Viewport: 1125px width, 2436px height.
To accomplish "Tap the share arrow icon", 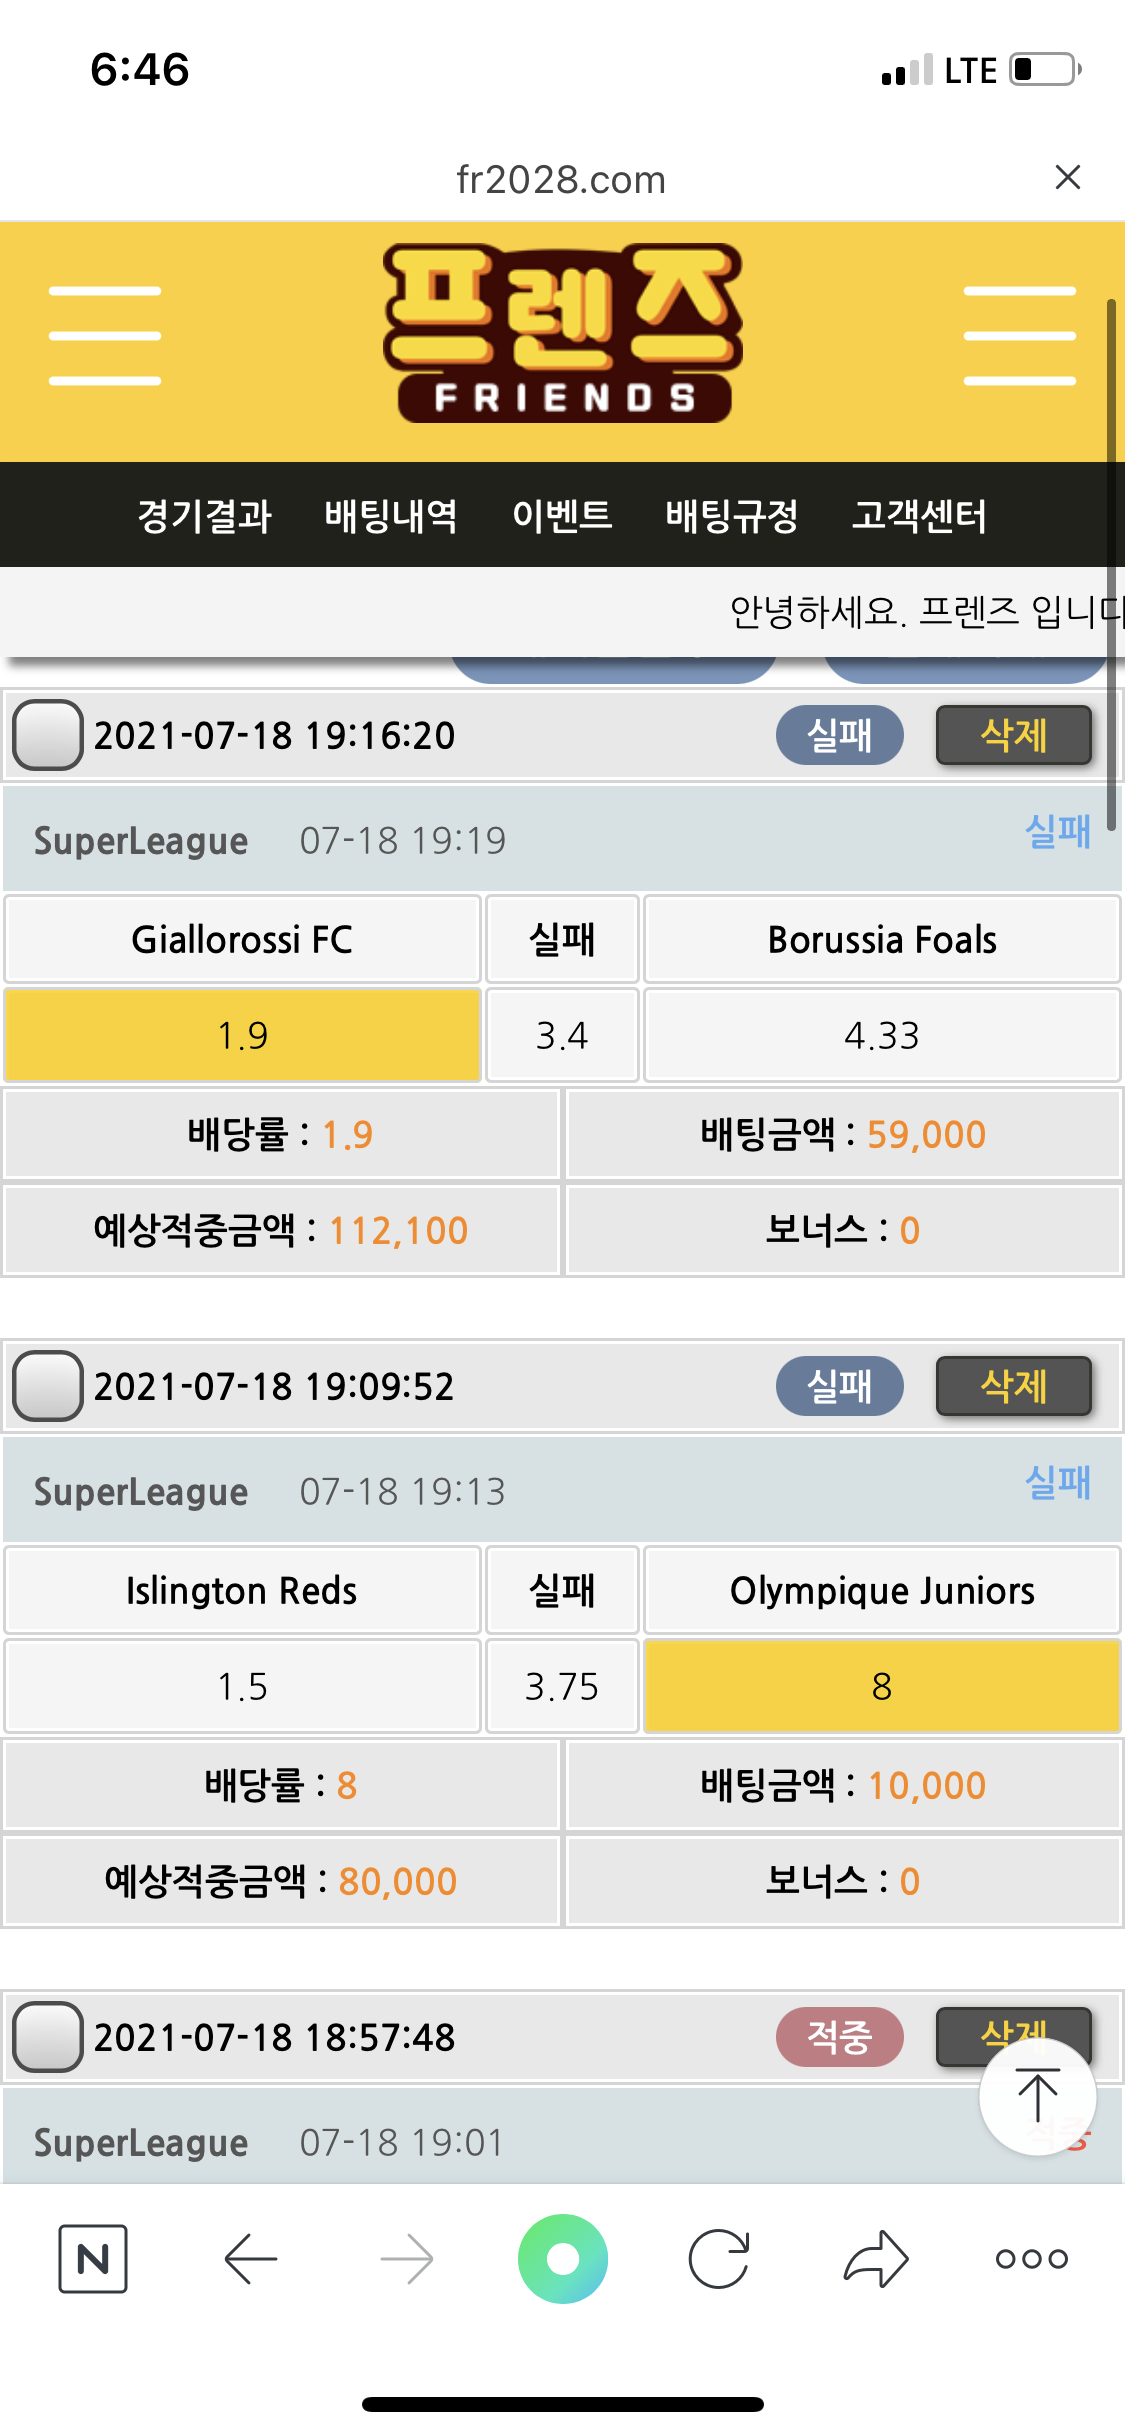I will 876,2258.
